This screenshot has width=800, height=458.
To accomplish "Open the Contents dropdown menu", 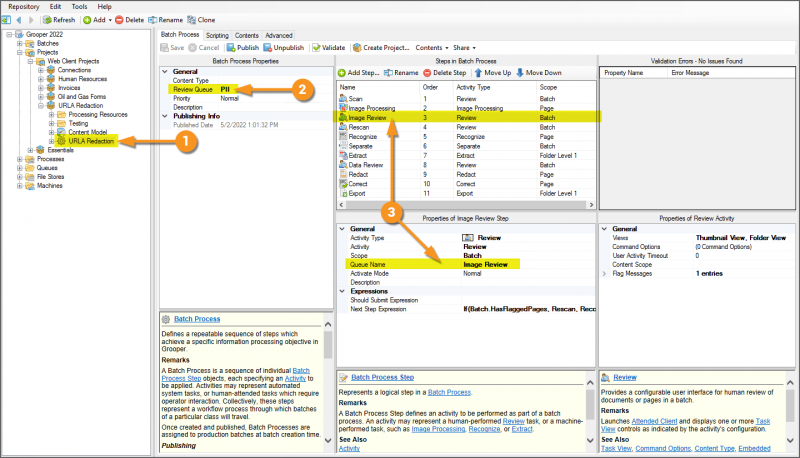I will [432, 47].
